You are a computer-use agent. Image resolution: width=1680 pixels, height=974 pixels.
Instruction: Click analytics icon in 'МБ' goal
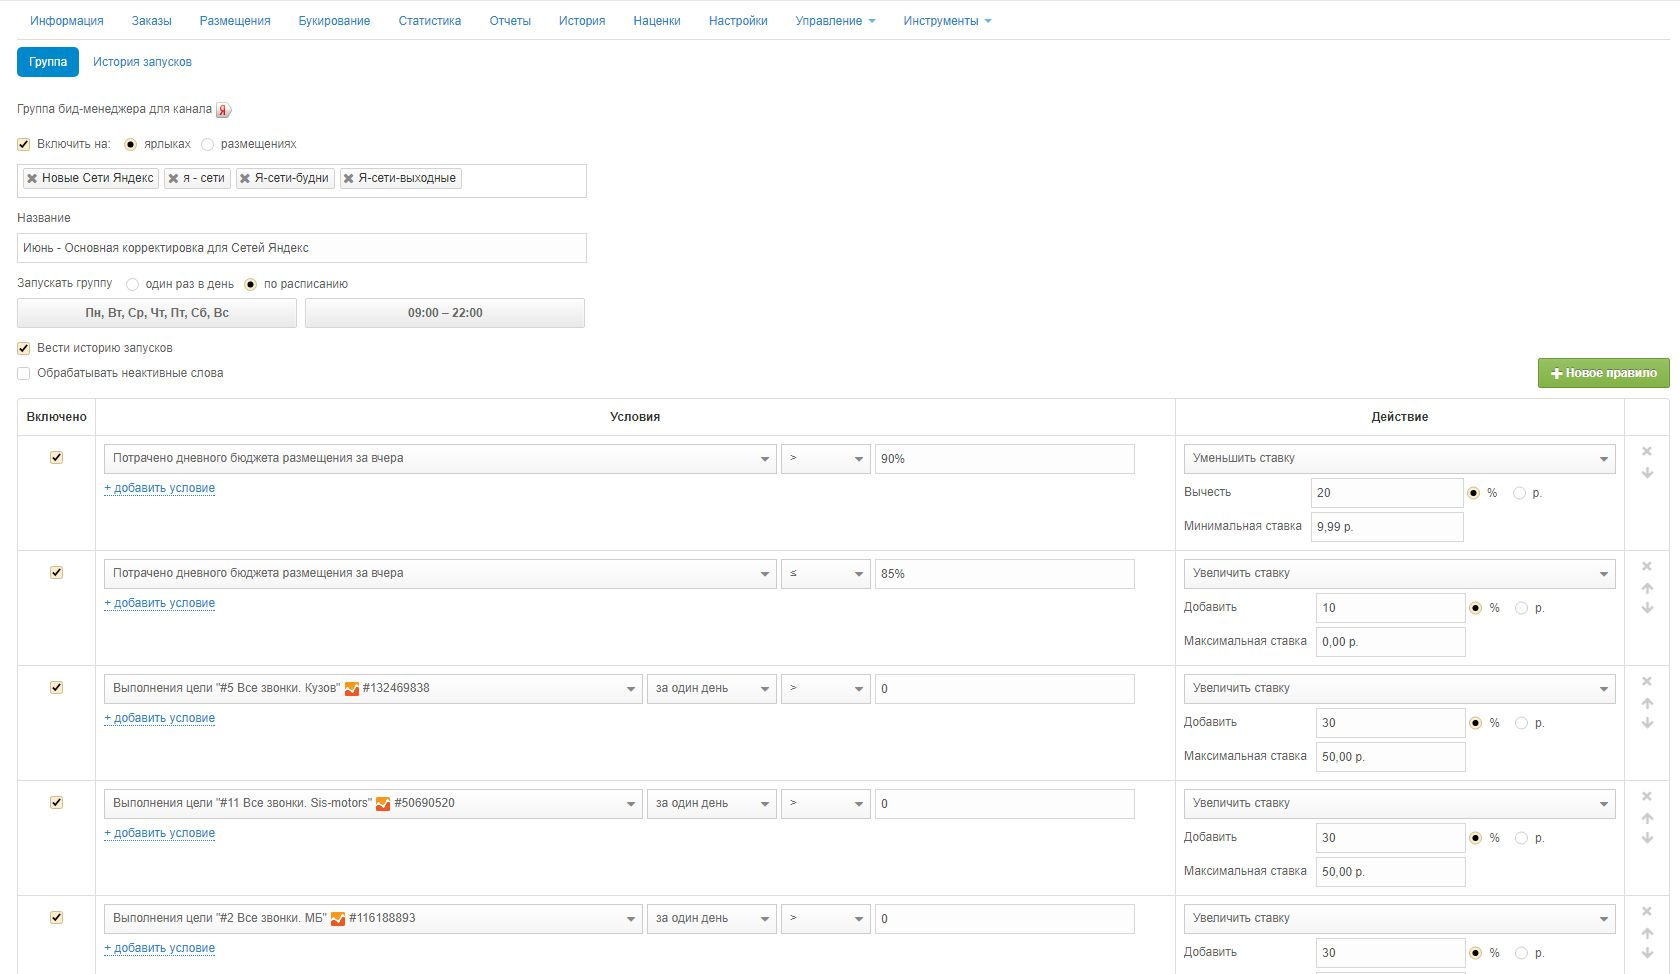338,919
